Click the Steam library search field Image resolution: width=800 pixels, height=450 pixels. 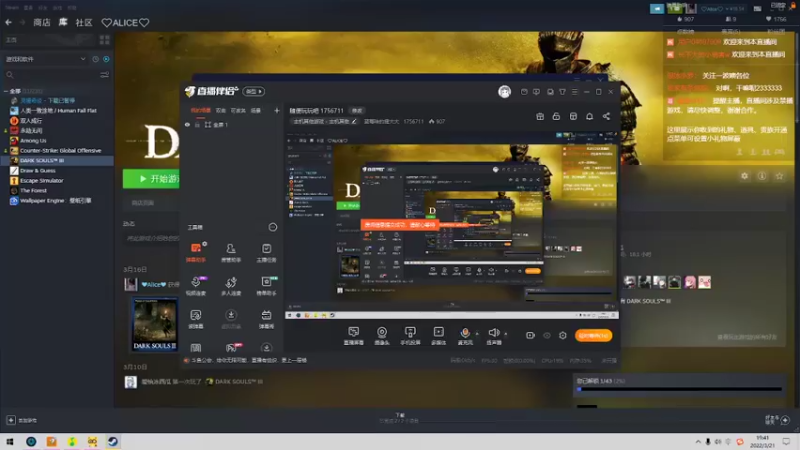tap(51, 75)
